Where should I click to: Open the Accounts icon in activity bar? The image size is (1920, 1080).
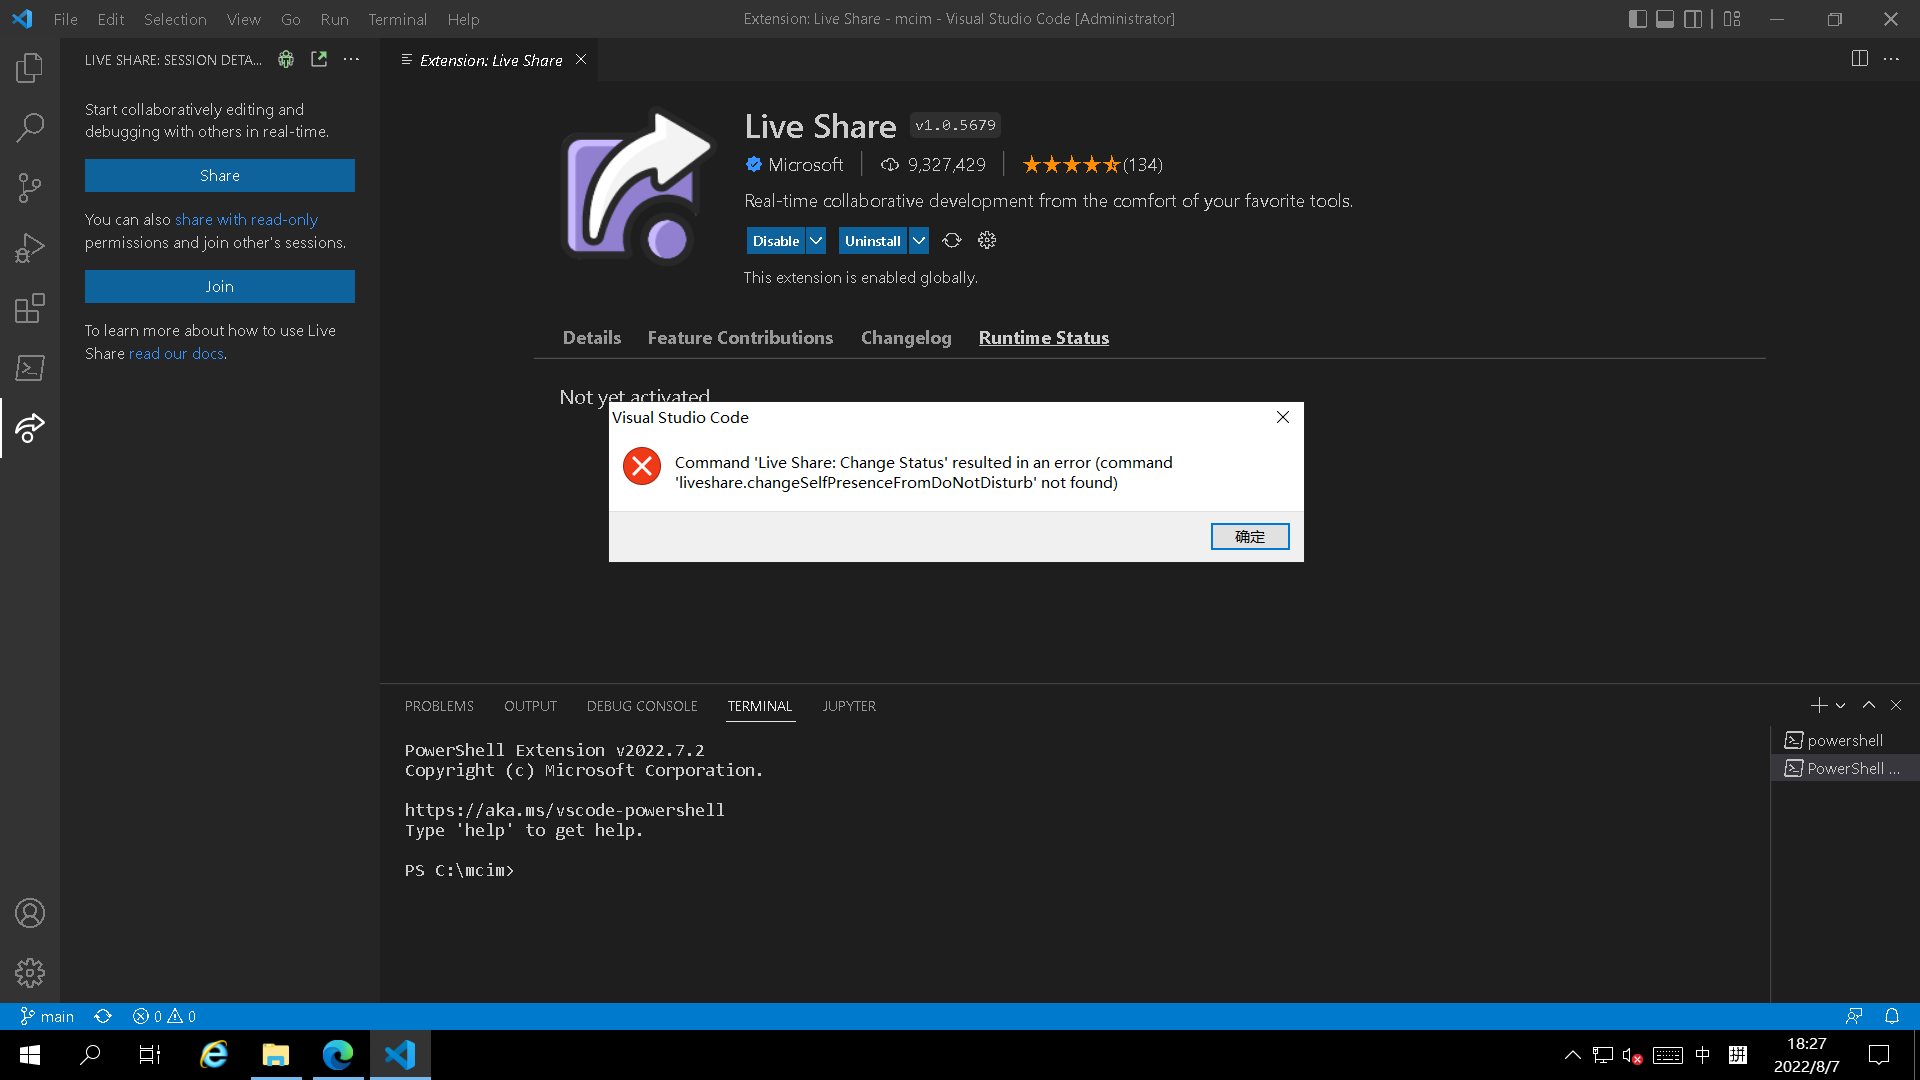[30, 913]
